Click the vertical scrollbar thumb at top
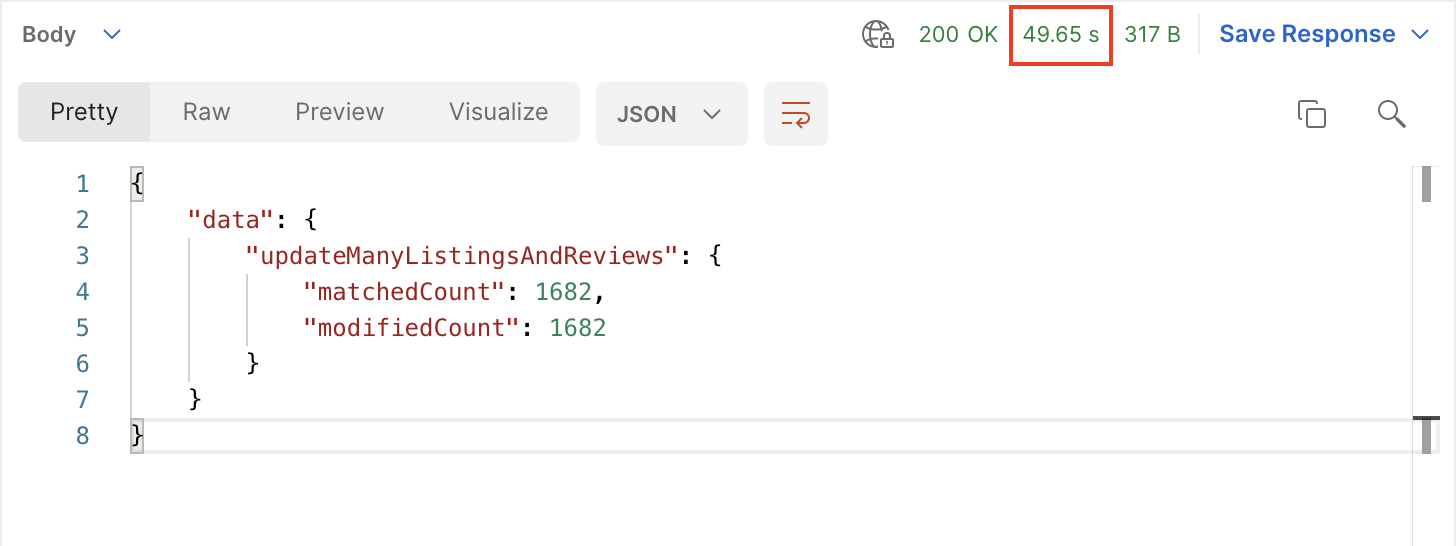Screen dimensions: 1456x546 1426,185
